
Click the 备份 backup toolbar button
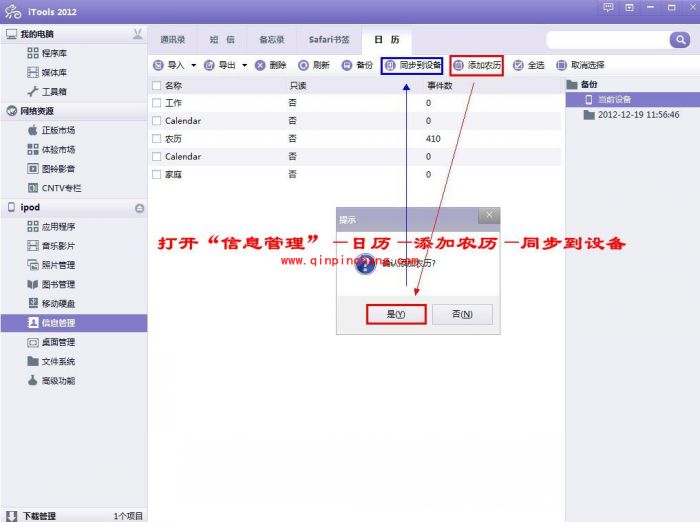(357, 65)
